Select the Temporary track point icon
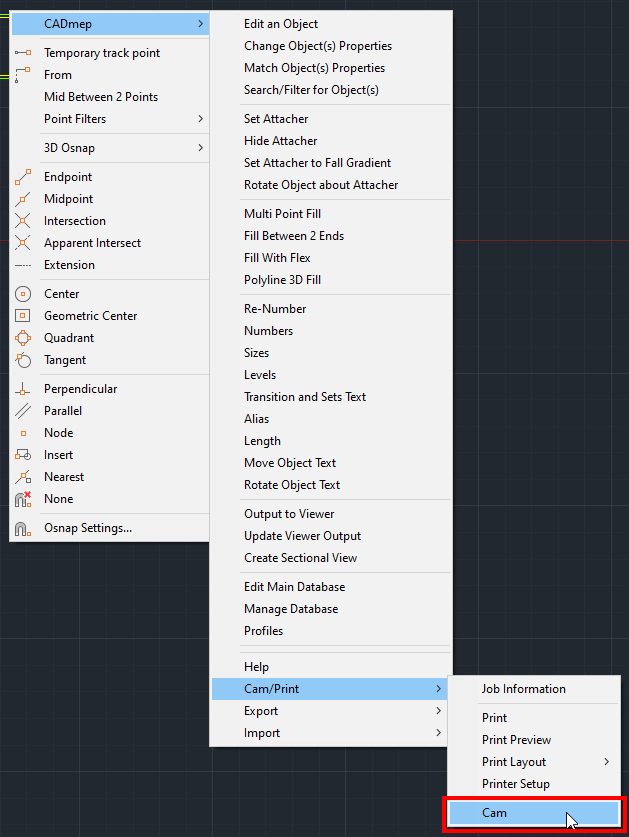This screenshot has width=629, height=837. click(x=24, y=52)
